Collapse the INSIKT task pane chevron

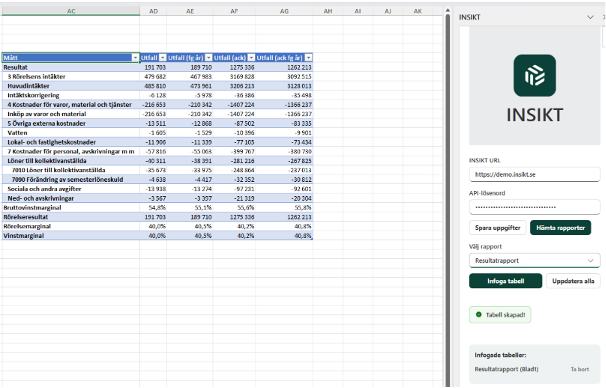click(x=590, y=17)
